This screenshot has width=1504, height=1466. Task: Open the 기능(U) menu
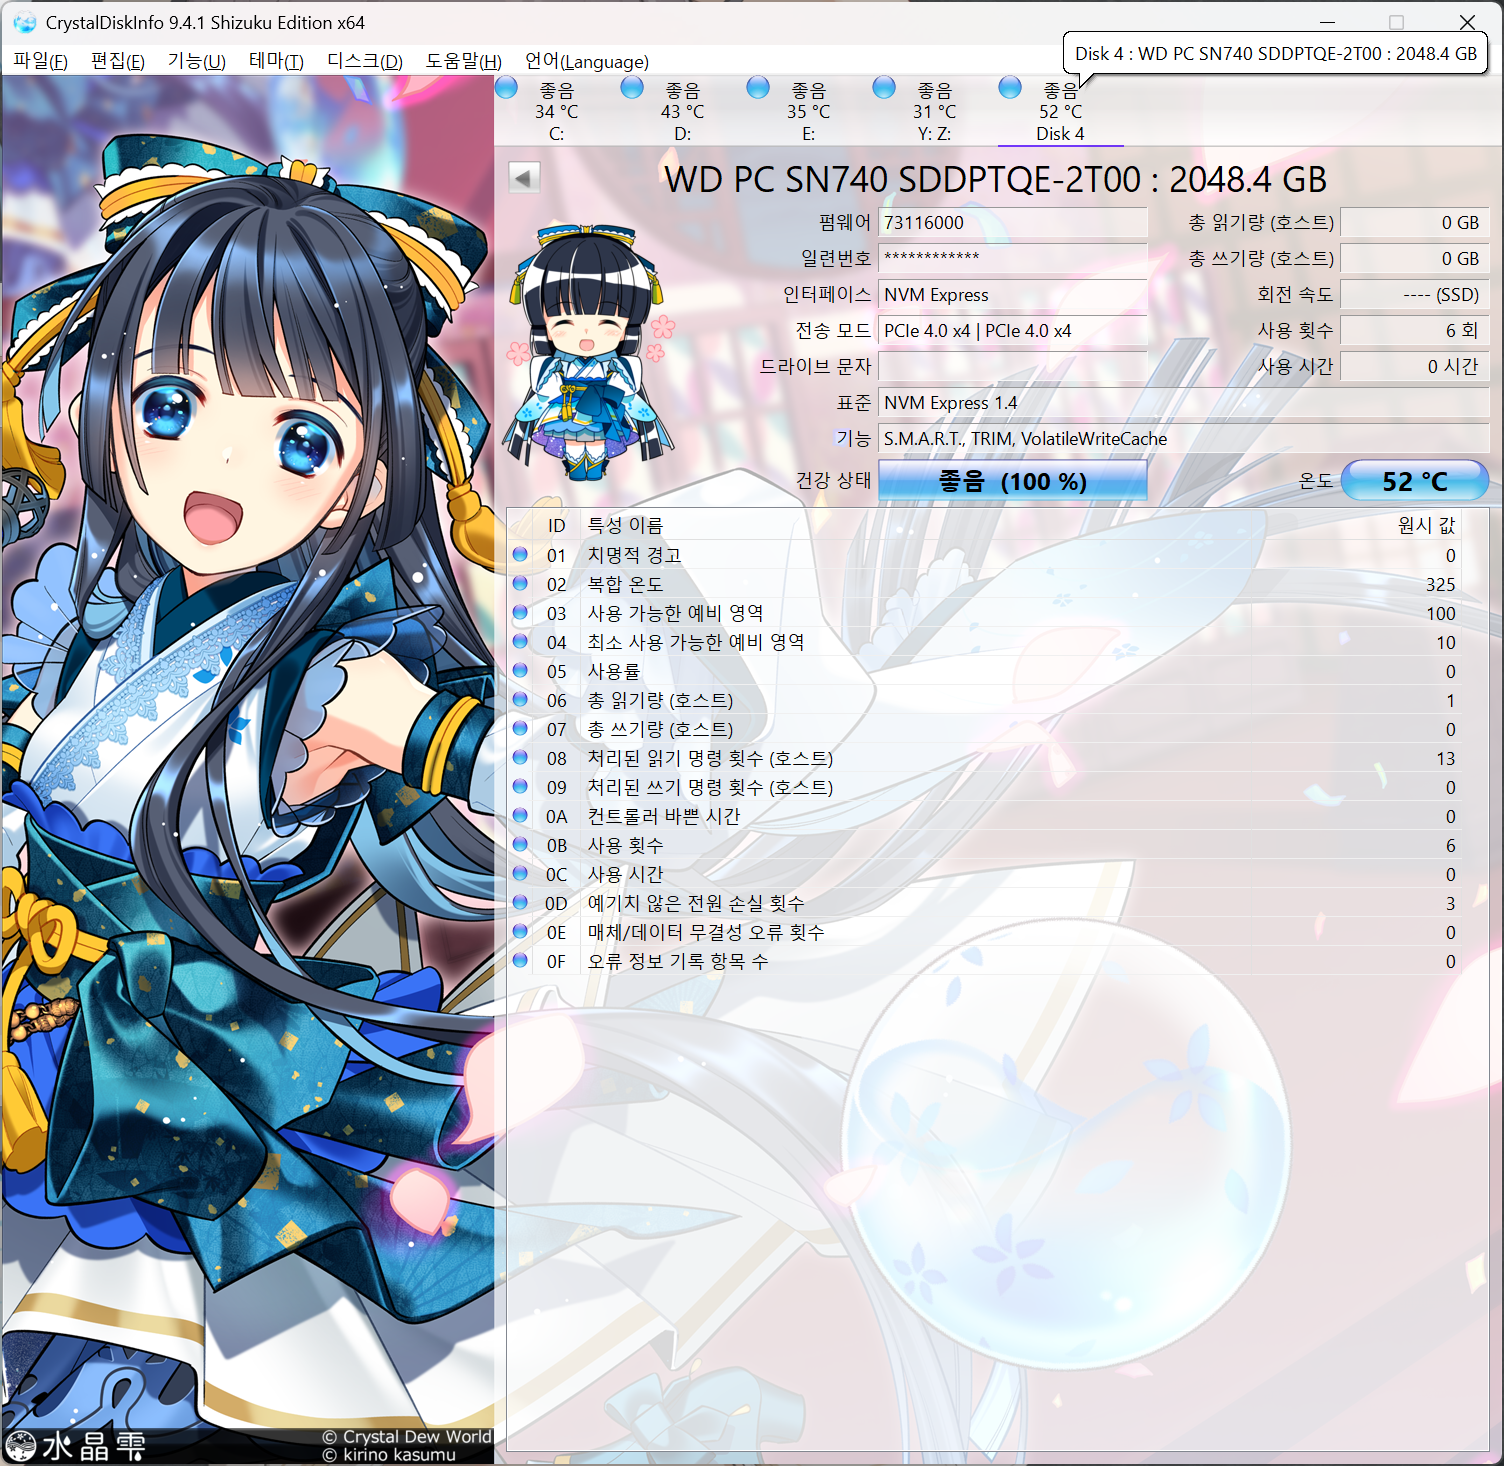pyautogui.click(x=196, y=61)
